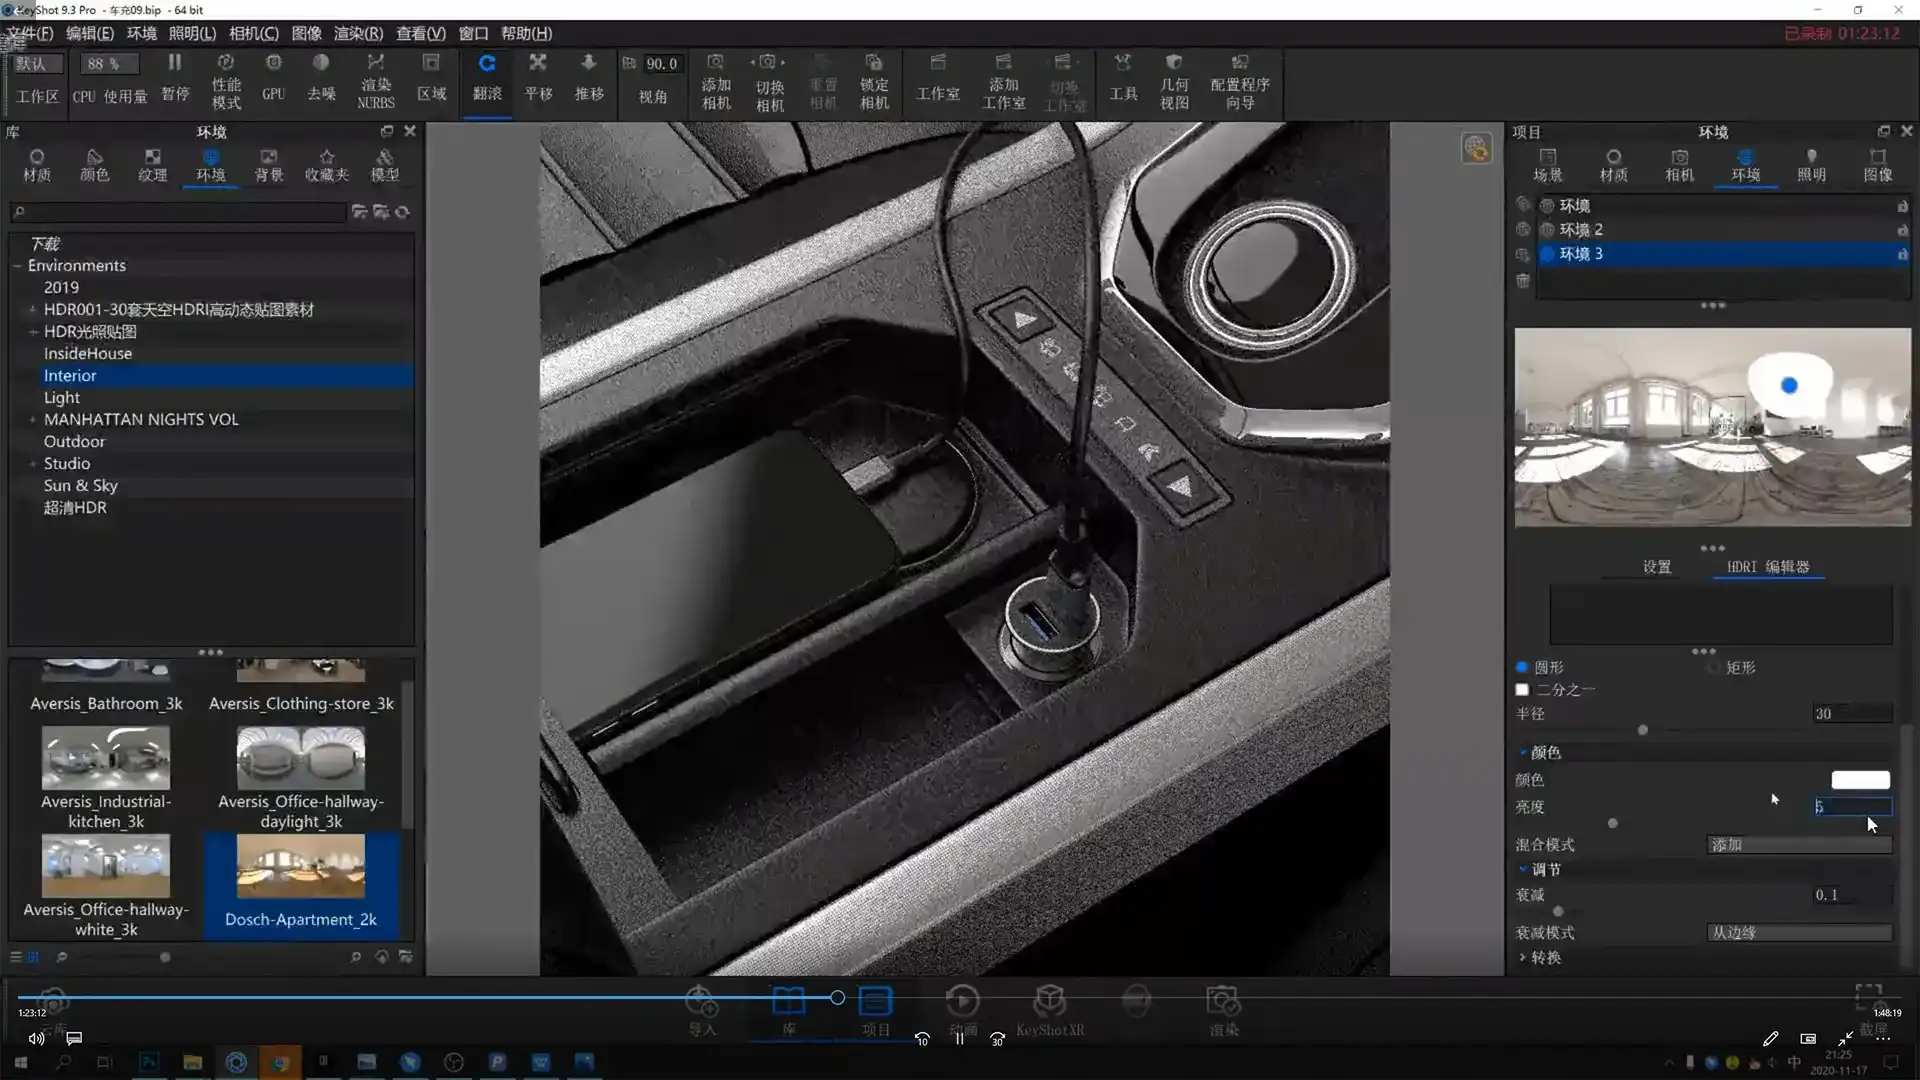The width and height of the screenshot is (1920, 1080).
Task: Open the Geometry View (几何视图) icon
Action: [1174, 64]
